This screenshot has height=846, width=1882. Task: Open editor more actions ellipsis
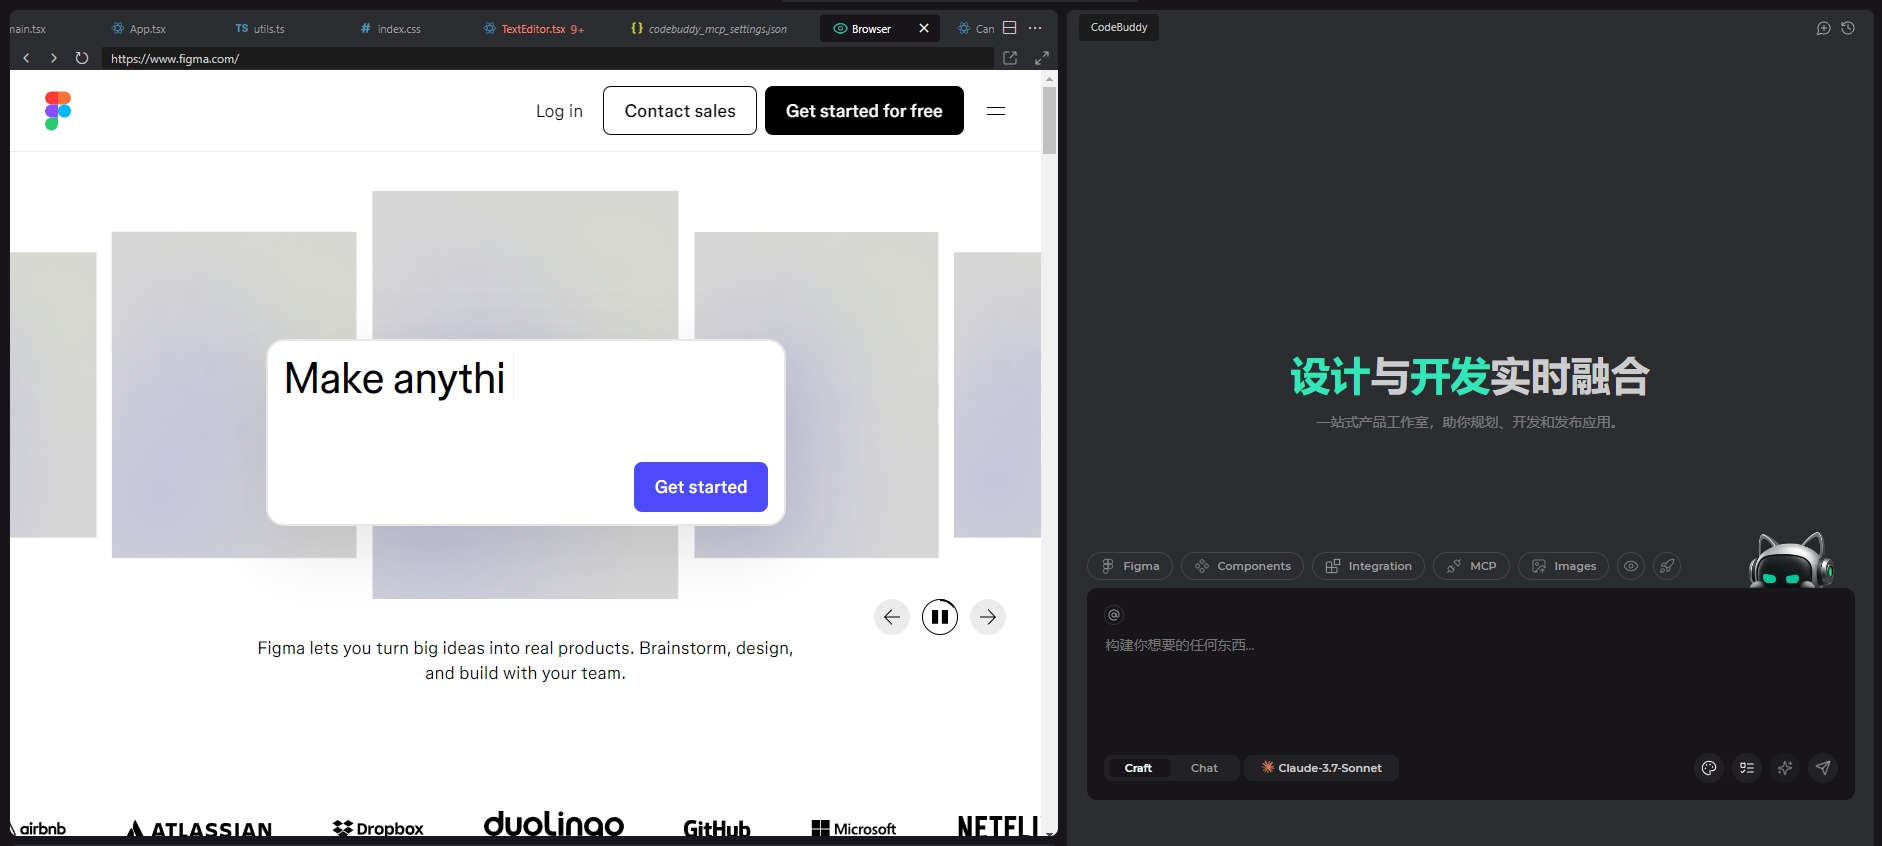1035,28
